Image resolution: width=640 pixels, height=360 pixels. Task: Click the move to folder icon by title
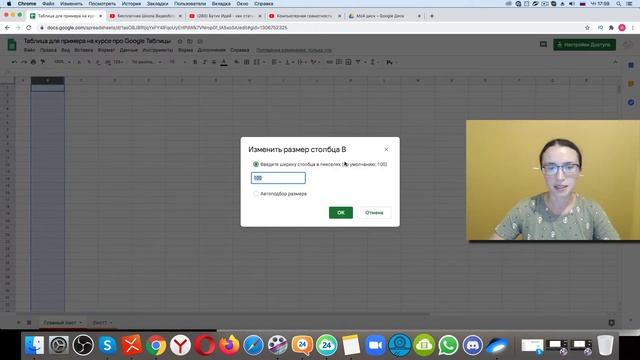190,41
